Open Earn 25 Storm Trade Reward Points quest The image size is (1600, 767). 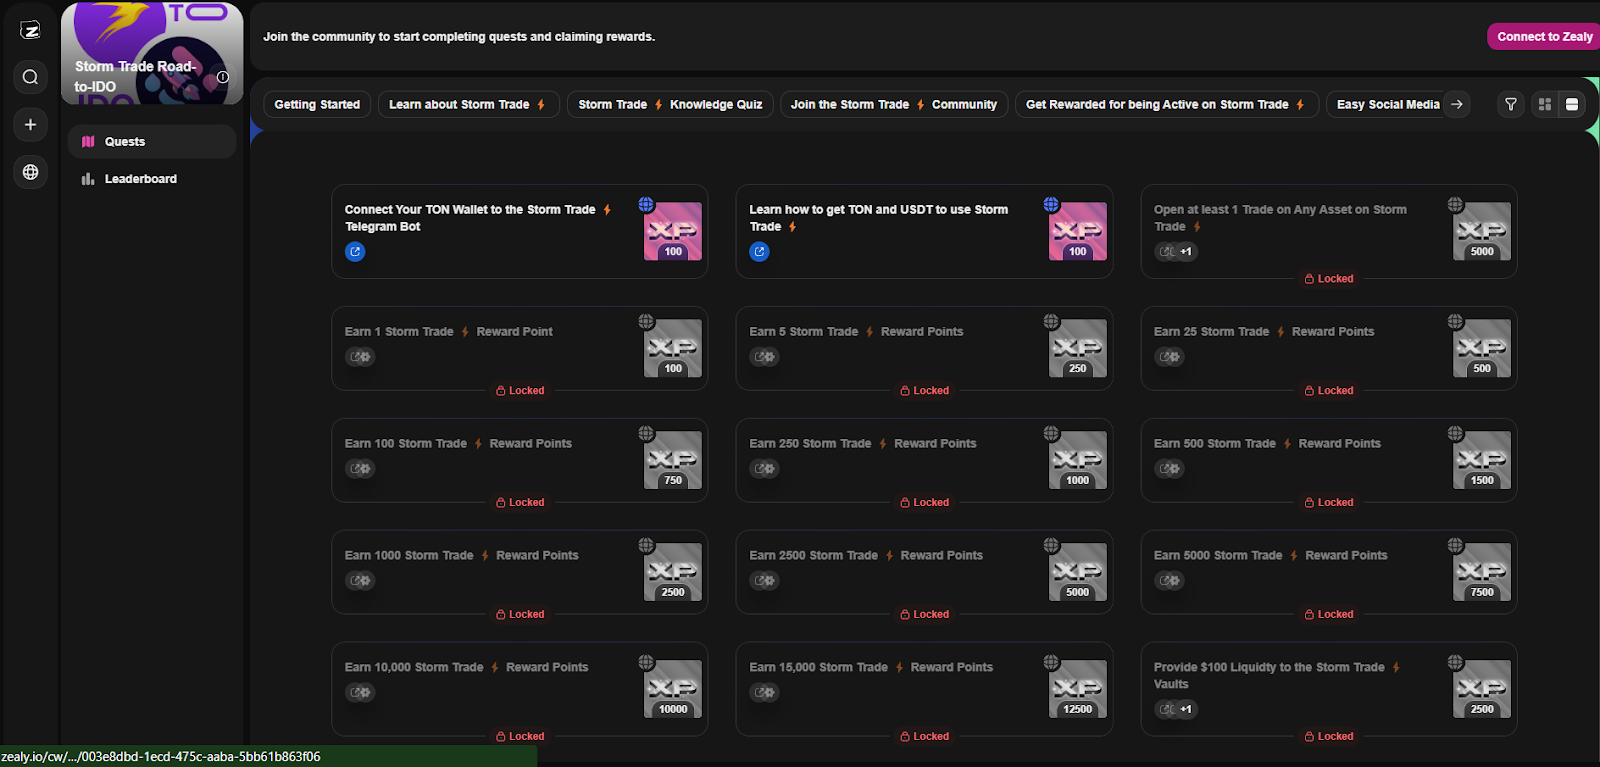tap(1264, 332)
